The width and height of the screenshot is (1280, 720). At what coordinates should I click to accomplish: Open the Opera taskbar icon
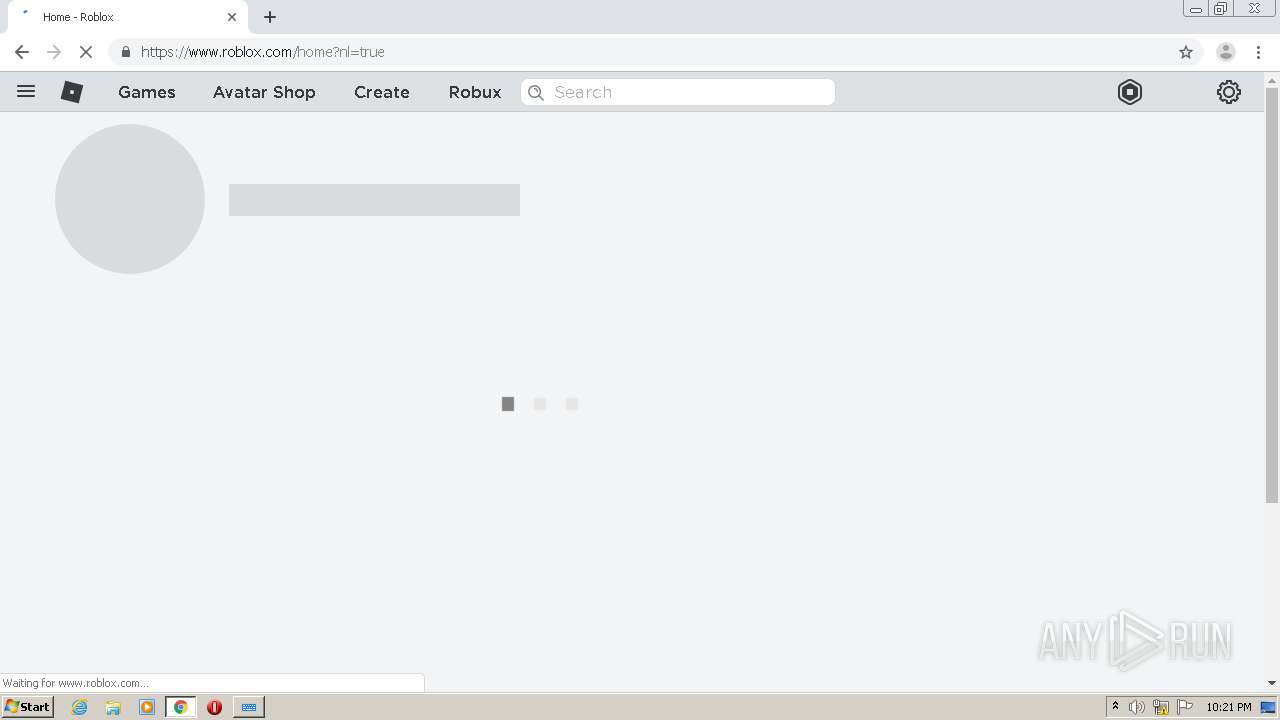pyautogui.click(x=214, y=707)
